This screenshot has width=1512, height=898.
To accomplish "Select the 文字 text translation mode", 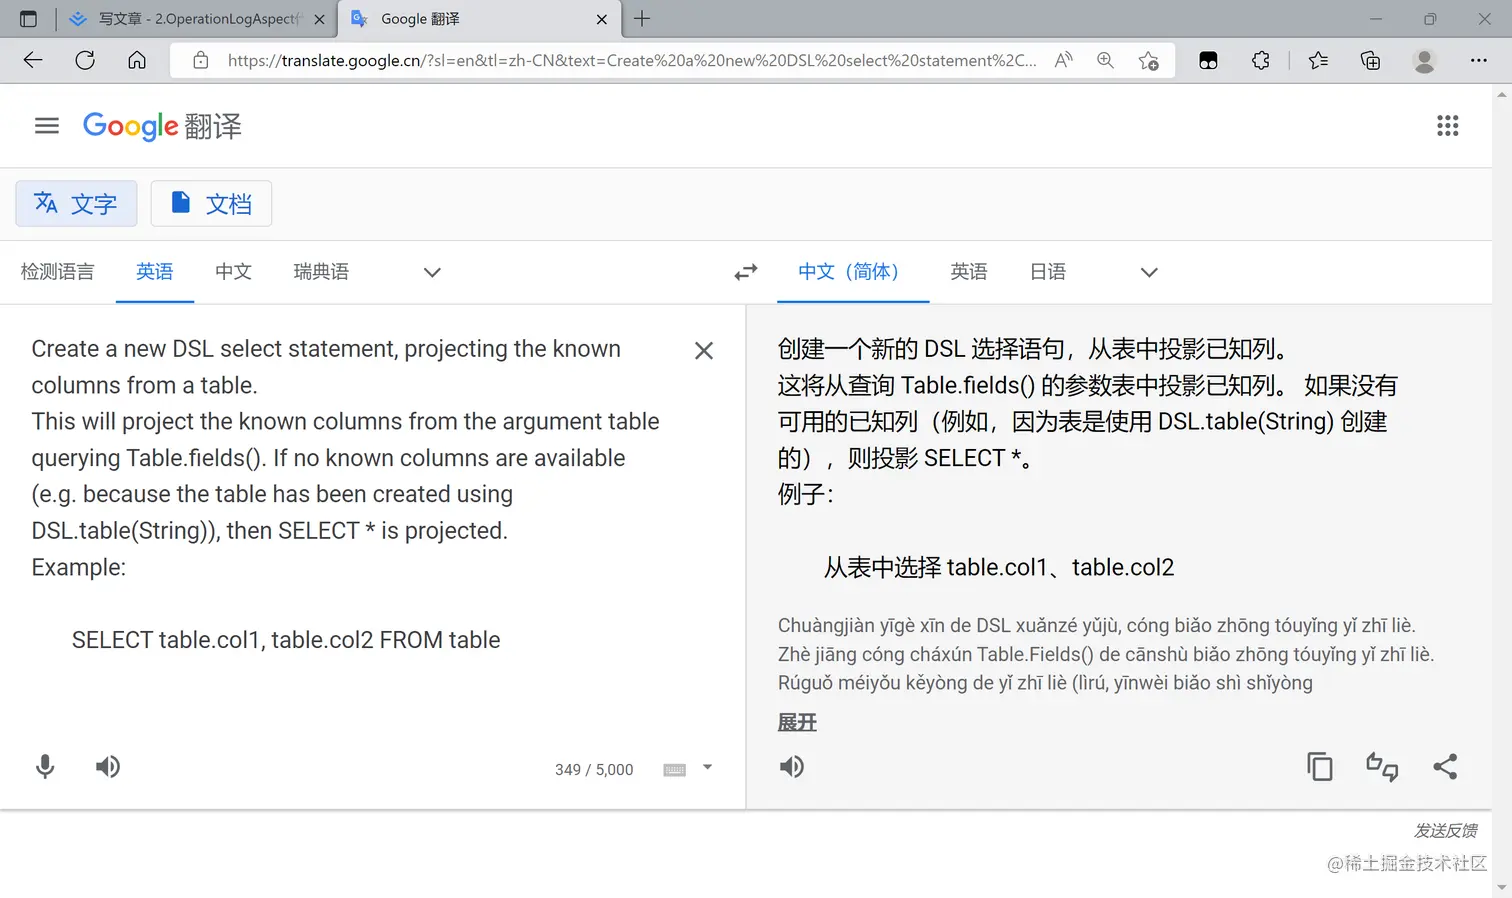I will click(x=76, y=204).
